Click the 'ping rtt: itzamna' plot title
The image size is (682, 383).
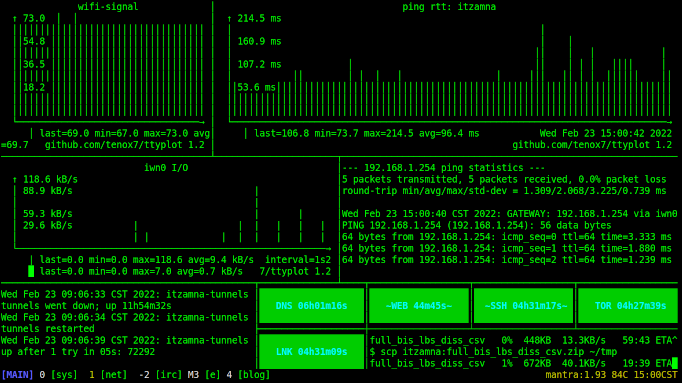(x=449, y=7)
